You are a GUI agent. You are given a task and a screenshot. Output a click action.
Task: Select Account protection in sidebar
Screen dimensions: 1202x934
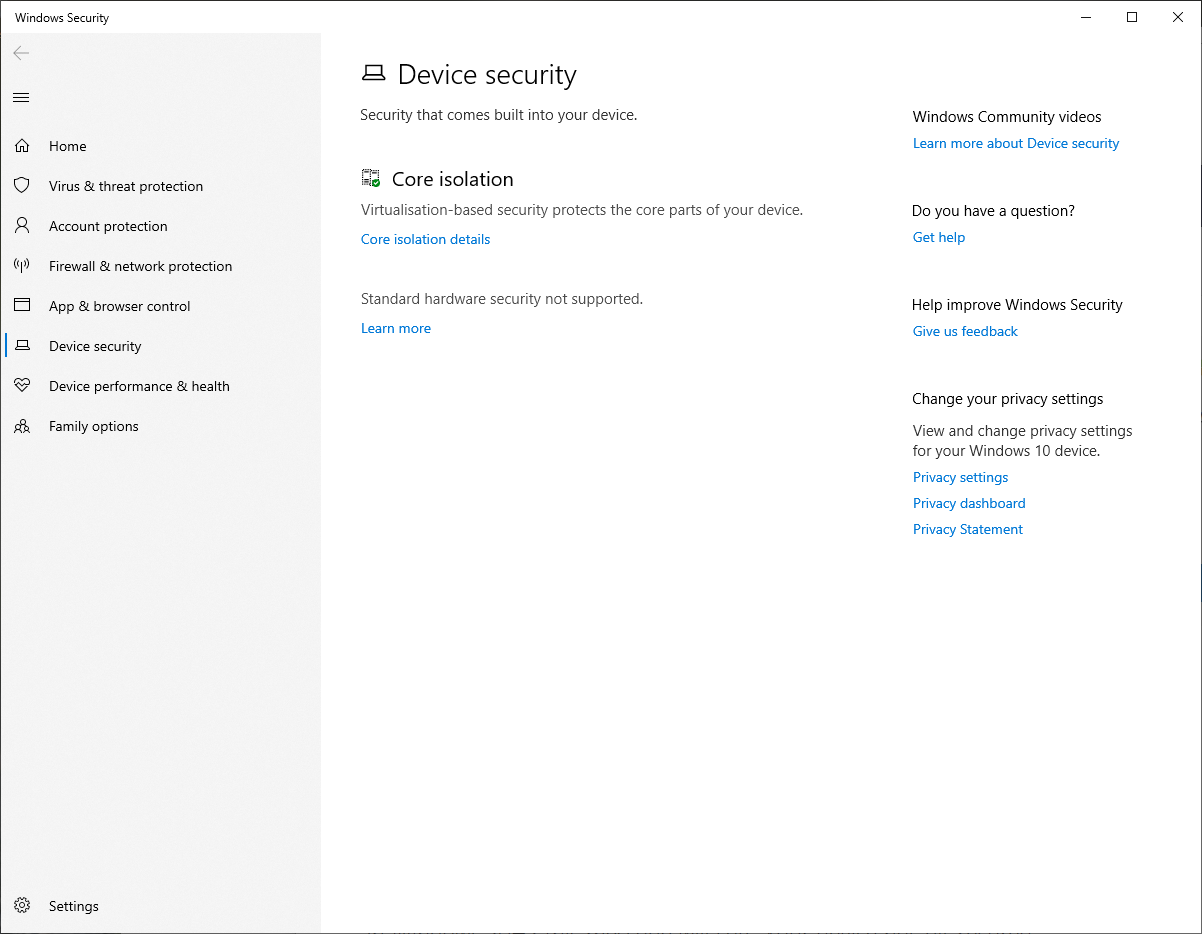[x=160, y=226]
